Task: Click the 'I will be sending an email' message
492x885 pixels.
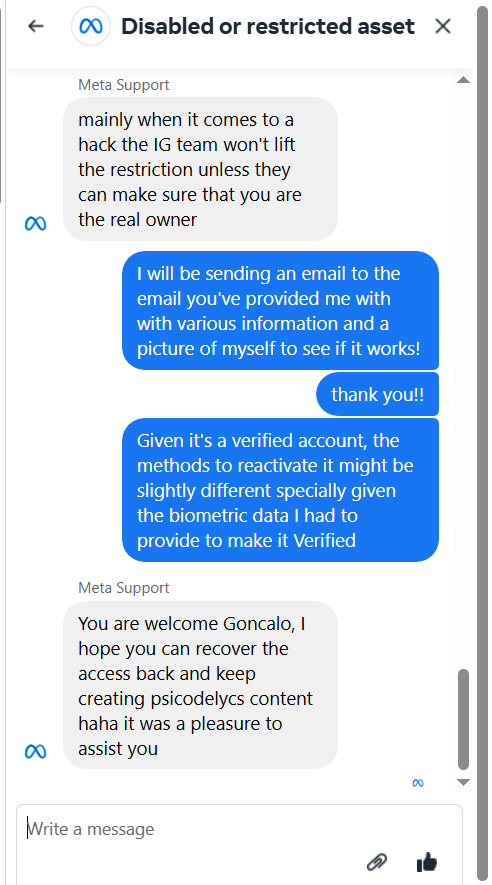Action: pos(280,310)
